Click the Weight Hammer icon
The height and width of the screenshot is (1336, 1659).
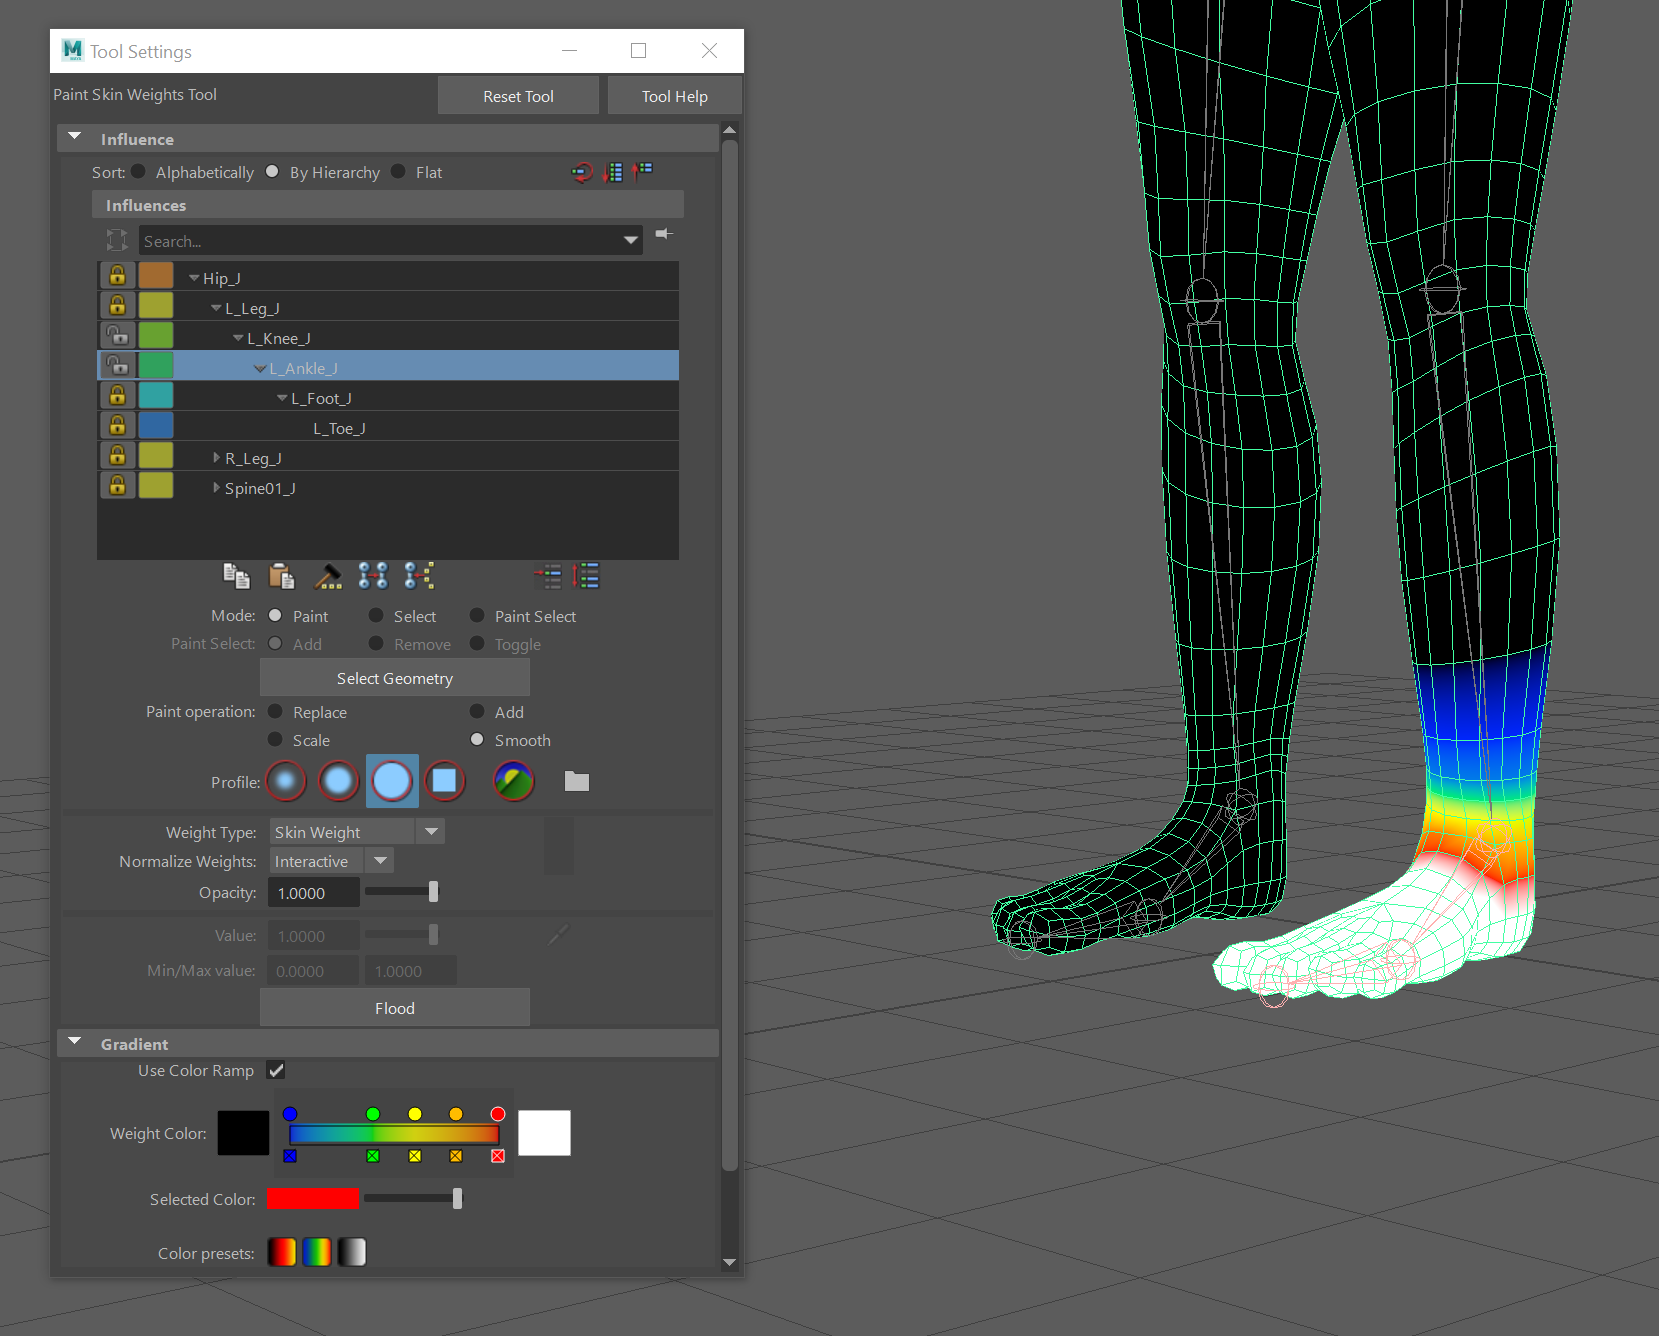[x=328, y=576]
